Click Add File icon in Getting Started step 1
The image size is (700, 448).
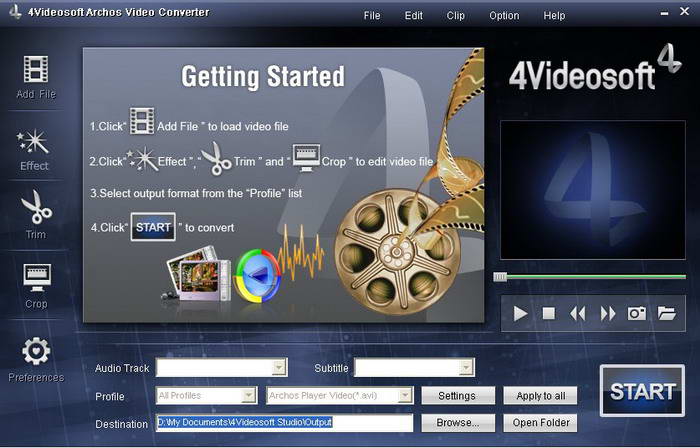[x=142, y=121]
